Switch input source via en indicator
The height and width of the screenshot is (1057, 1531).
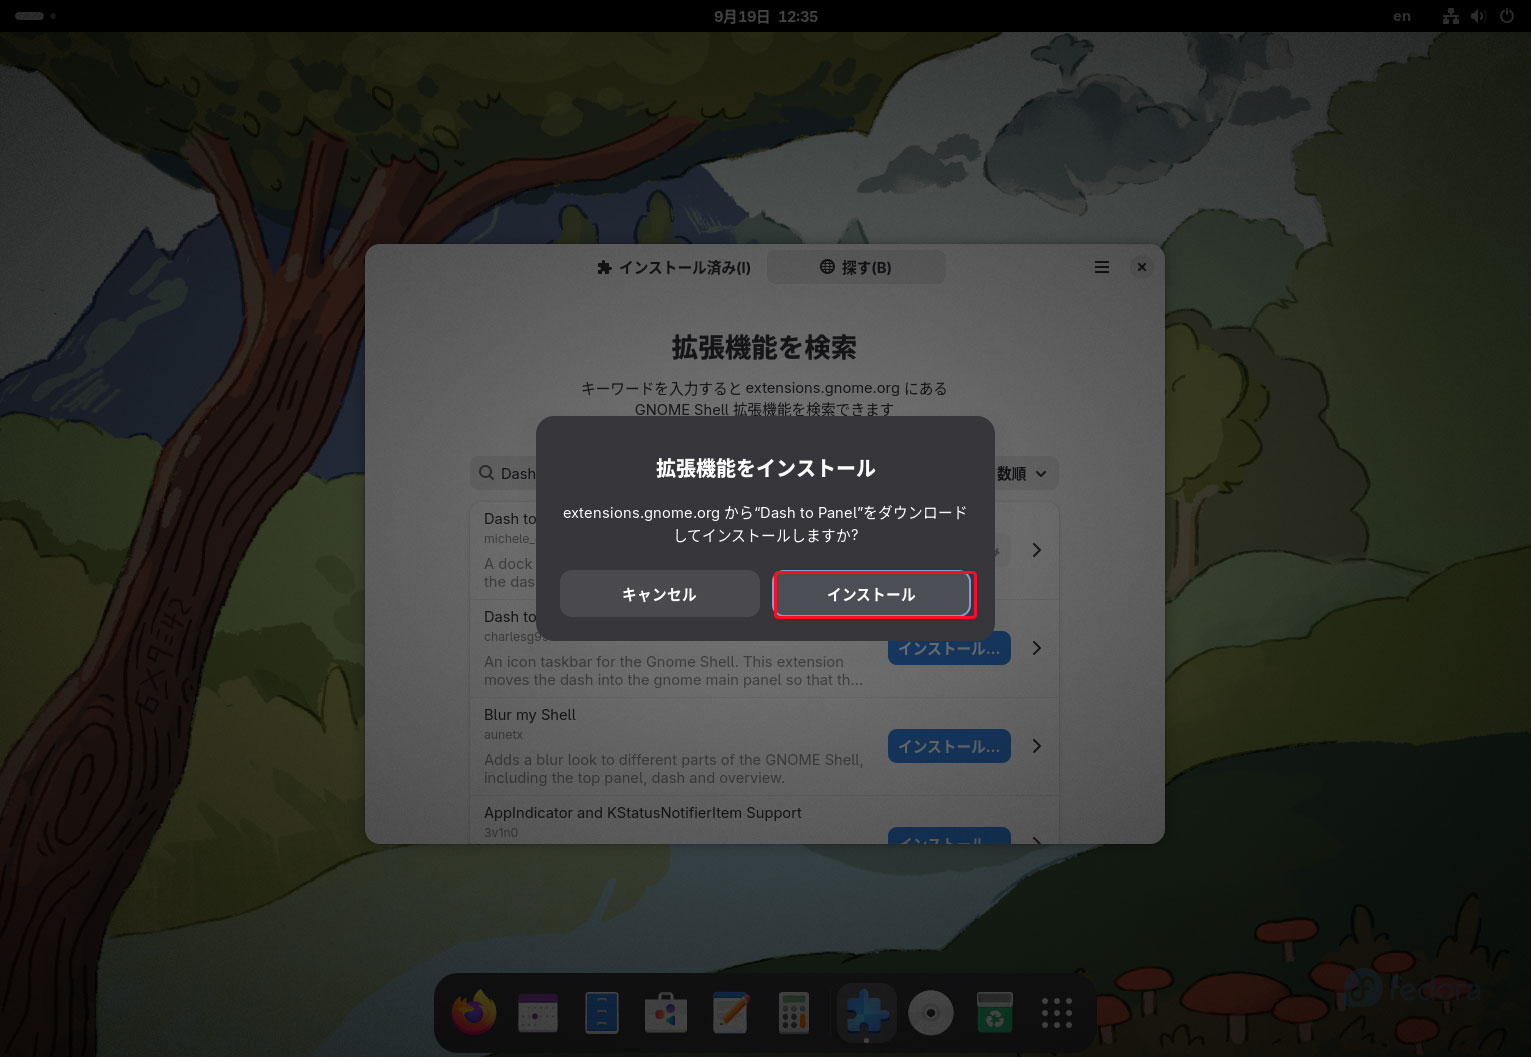point(1402,16)
